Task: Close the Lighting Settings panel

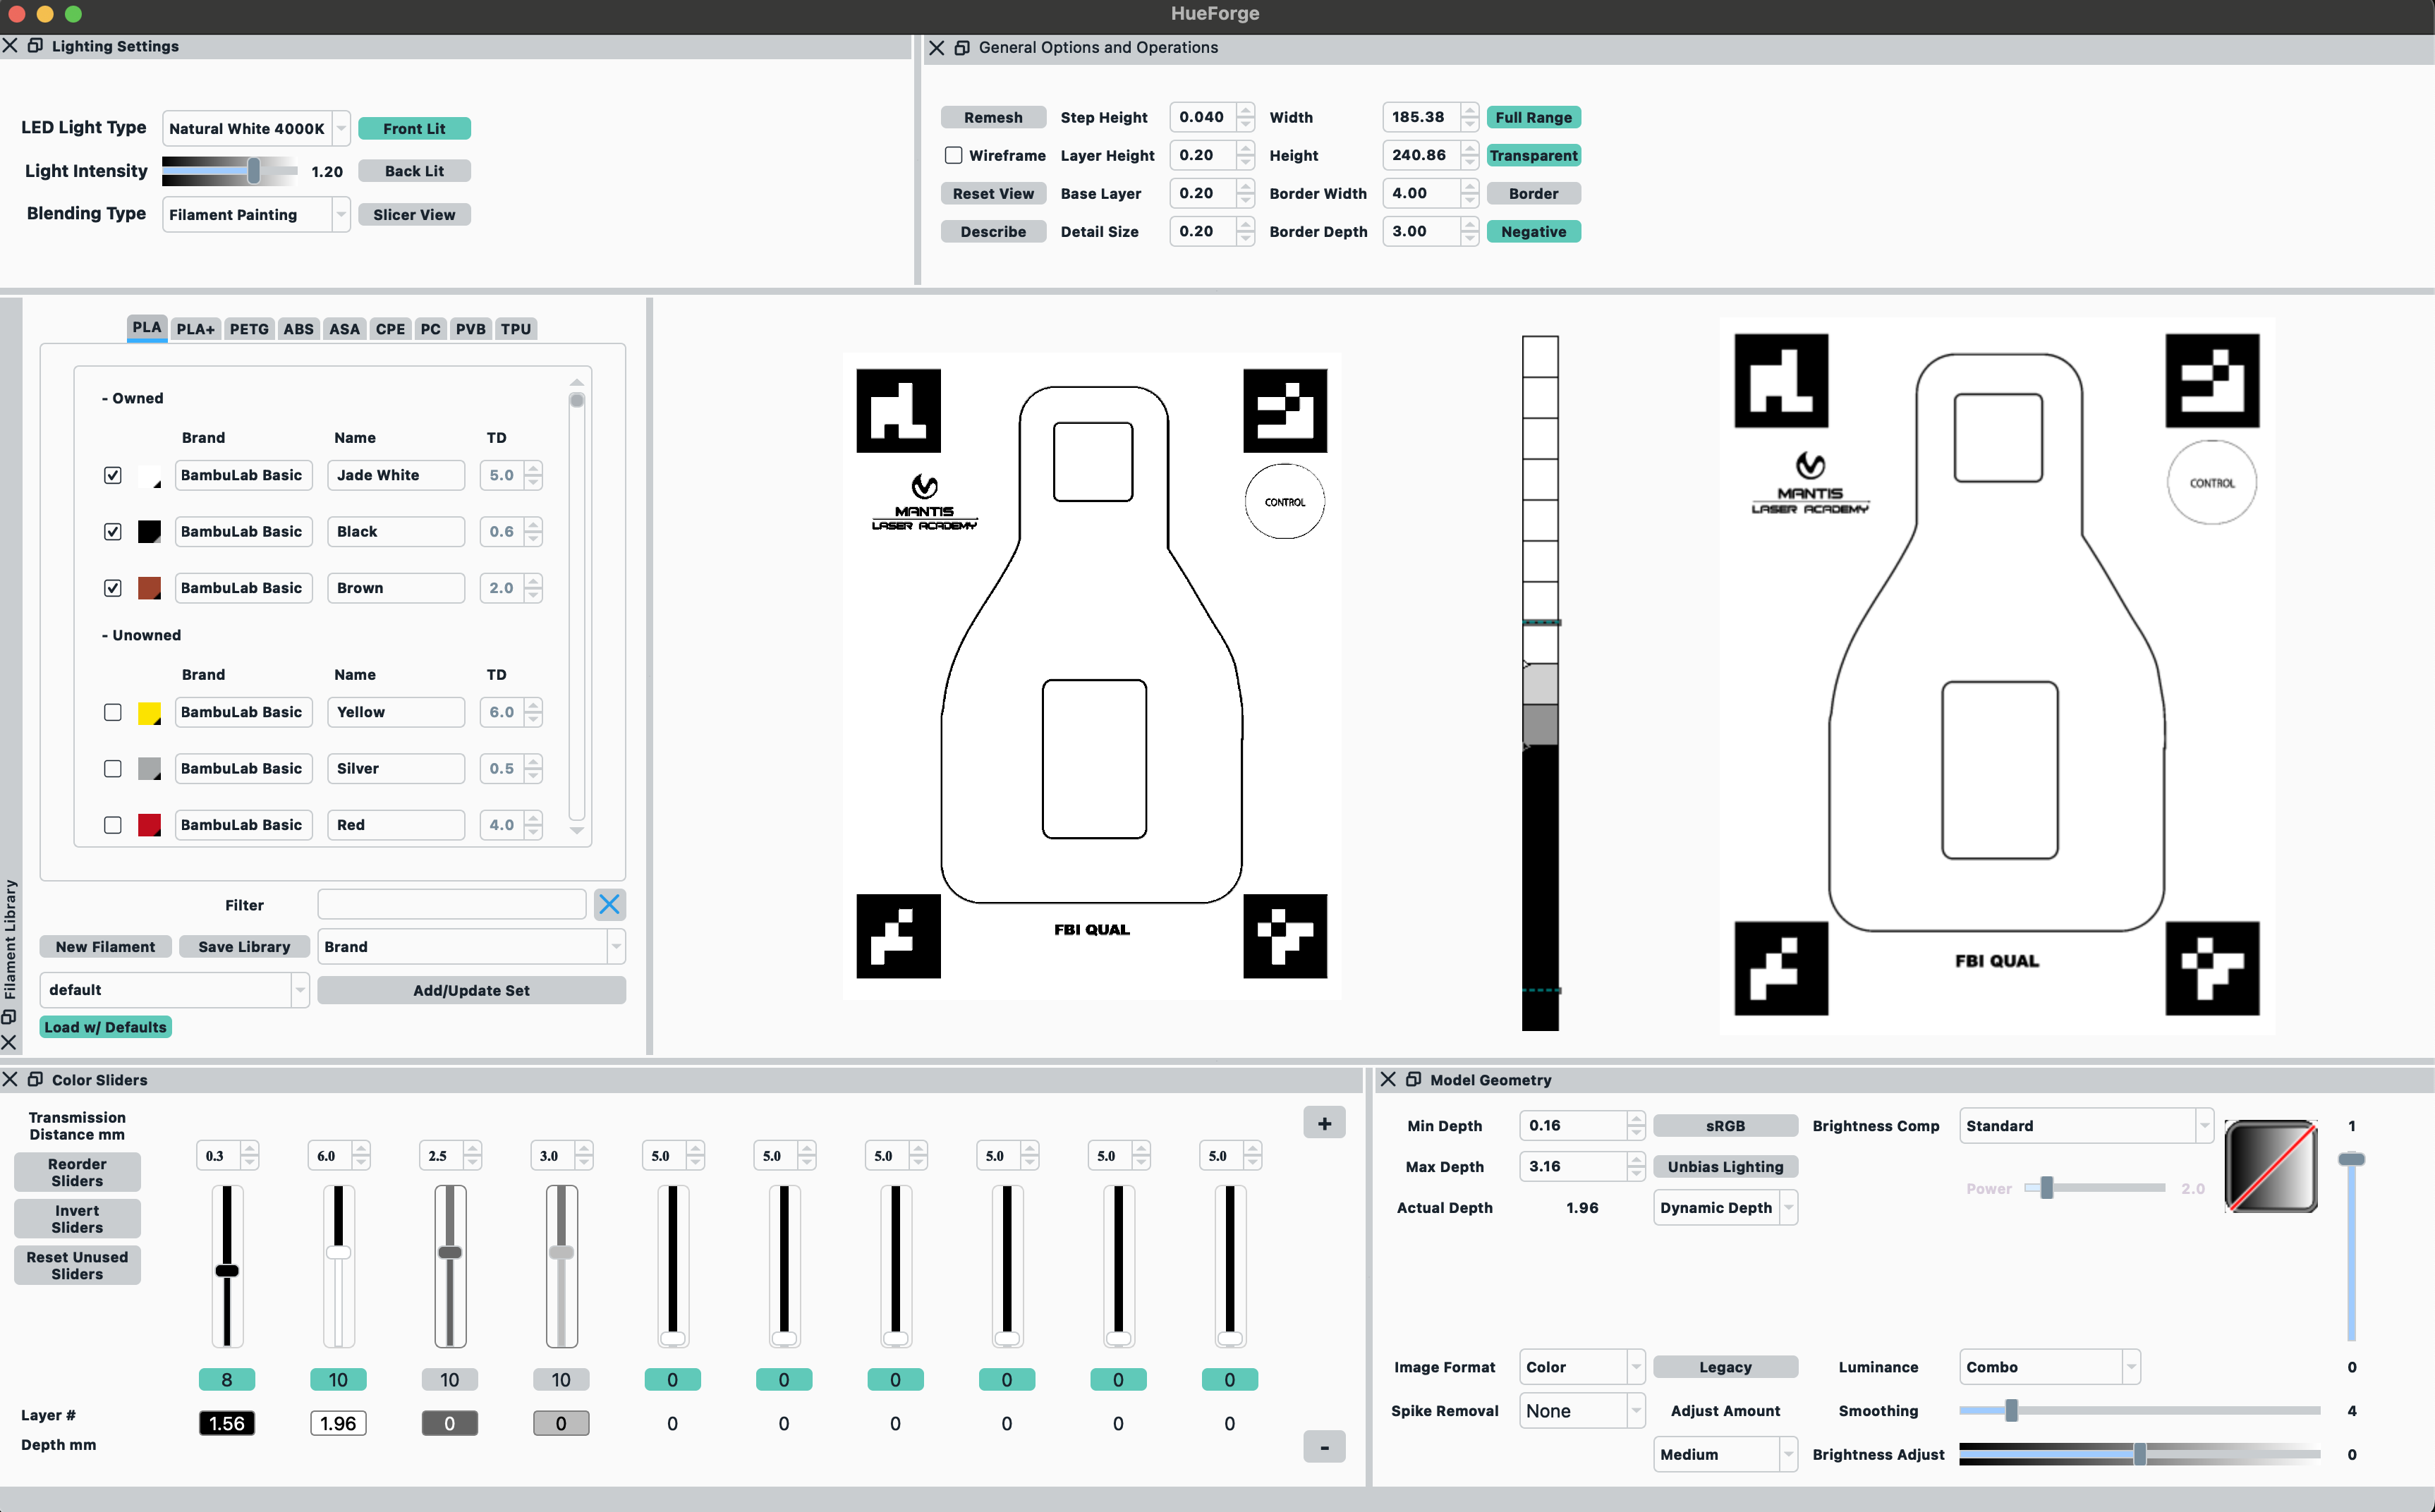Action: tap(10, 46)
